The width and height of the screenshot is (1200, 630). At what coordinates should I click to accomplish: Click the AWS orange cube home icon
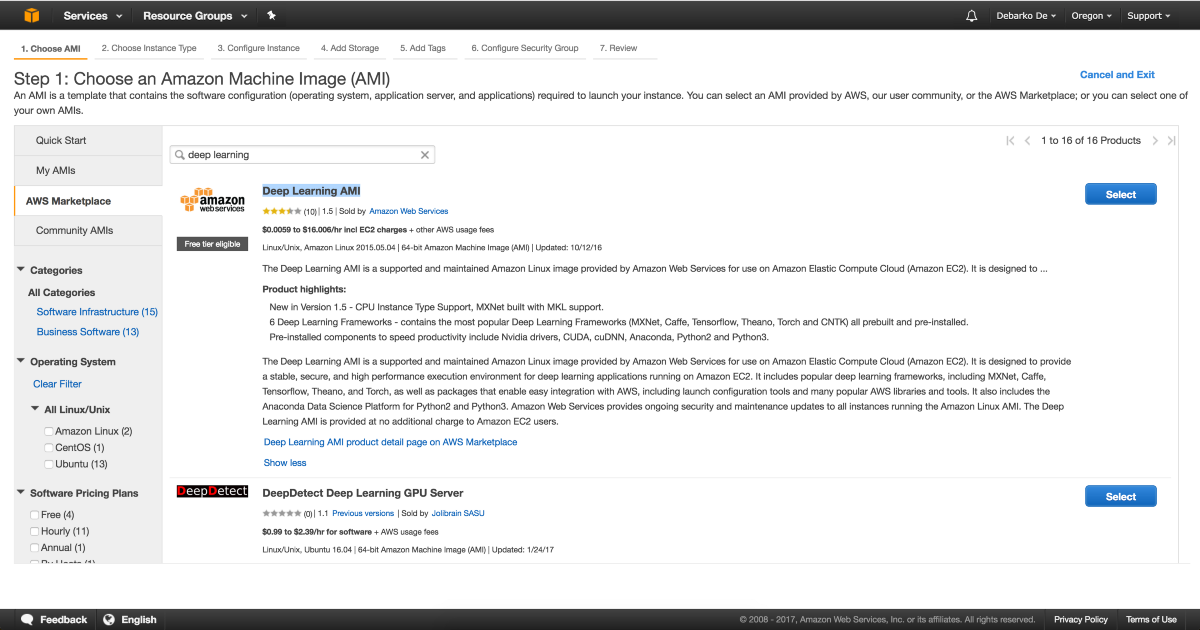click(32, 15)
